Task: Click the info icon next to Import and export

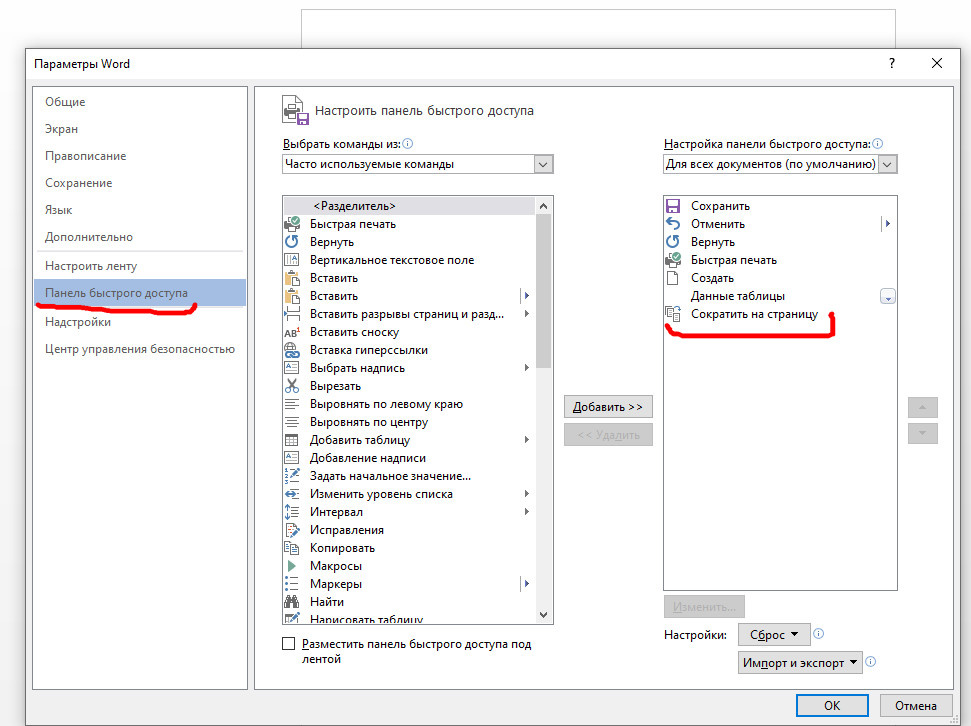Action: 870,662
